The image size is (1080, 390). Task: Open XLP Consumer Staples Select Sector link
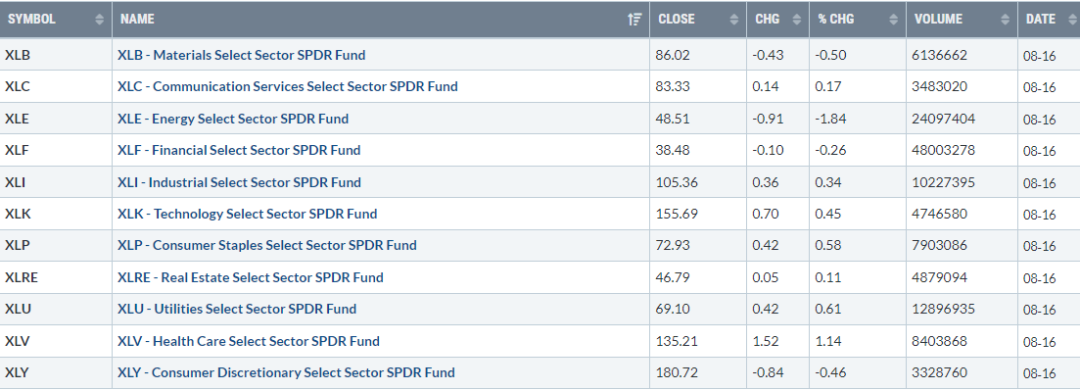click(x=267, y=245)
